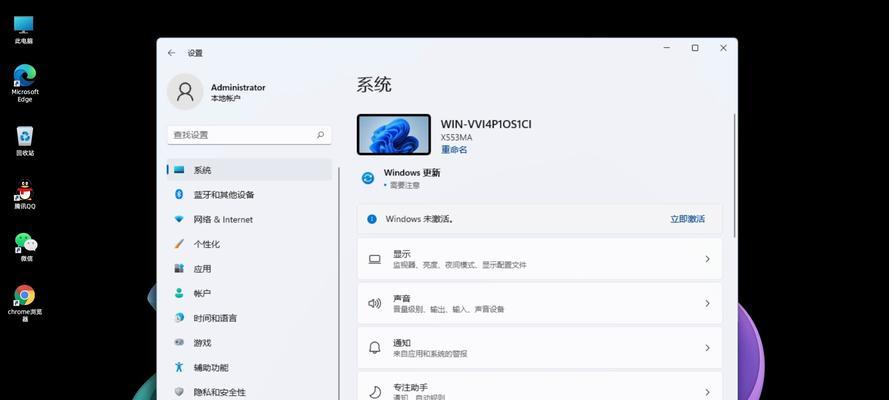Click the time and language globe icon
The width and height of the screenshot is (889, 400).
[x=179, y=318]
